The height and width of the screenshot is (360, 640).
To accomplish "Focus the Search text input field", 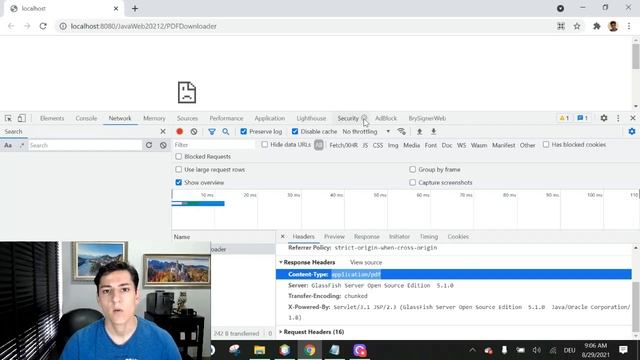I will (85, 145).
